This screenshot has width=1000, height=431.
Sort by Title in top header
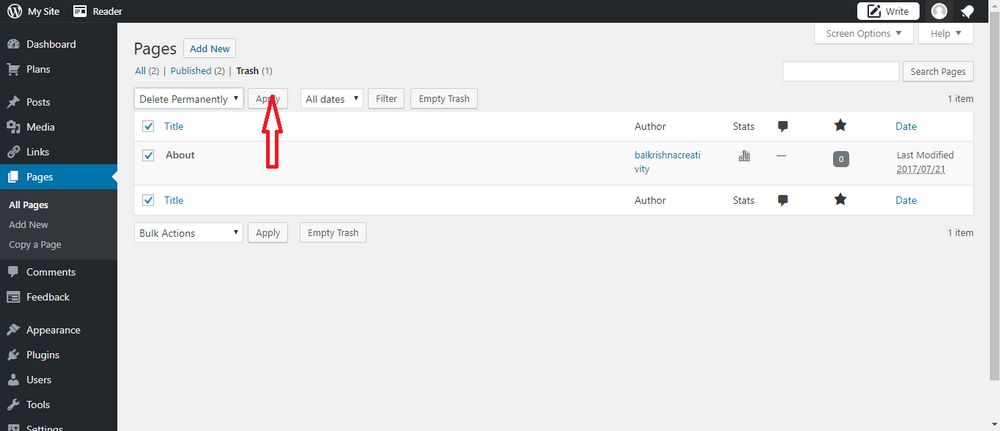(x=173, y=126)
